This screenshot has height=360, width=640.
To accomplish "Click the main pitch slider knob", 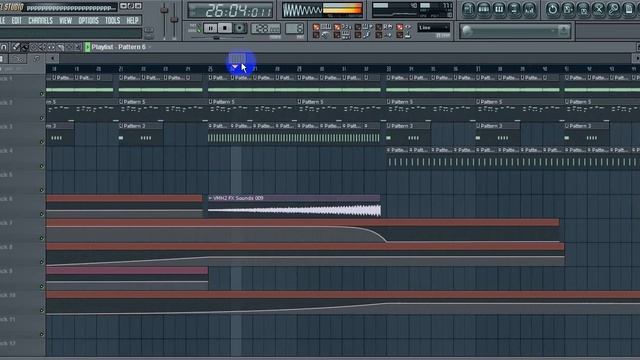I will coord(174,19).
